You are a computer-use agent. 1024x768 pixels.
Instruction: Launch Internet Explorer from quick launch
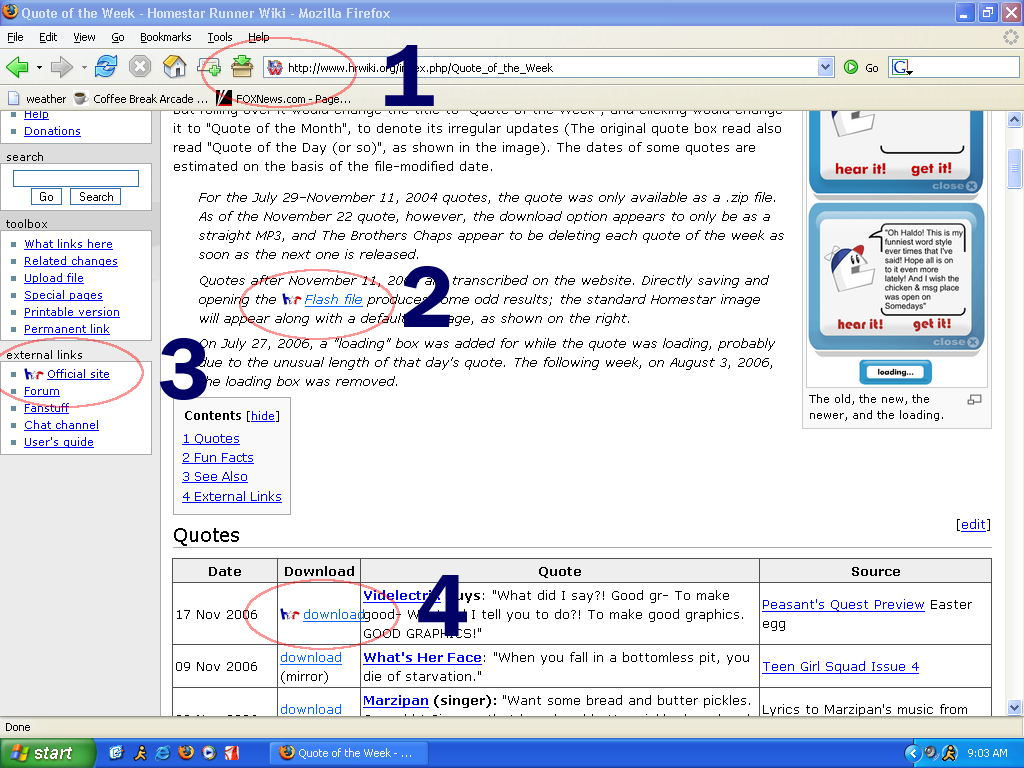(163, 752)
